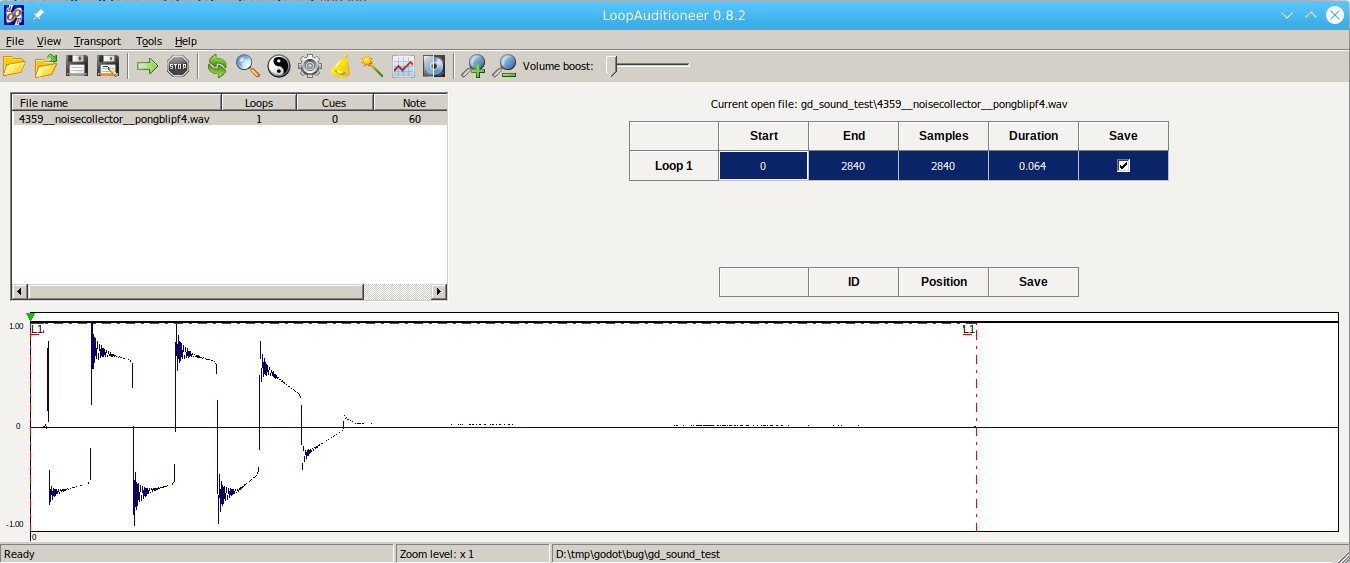Click the Volume boost slider handle
Viewport: 1350px width, 563px height.
click(612, 66)
